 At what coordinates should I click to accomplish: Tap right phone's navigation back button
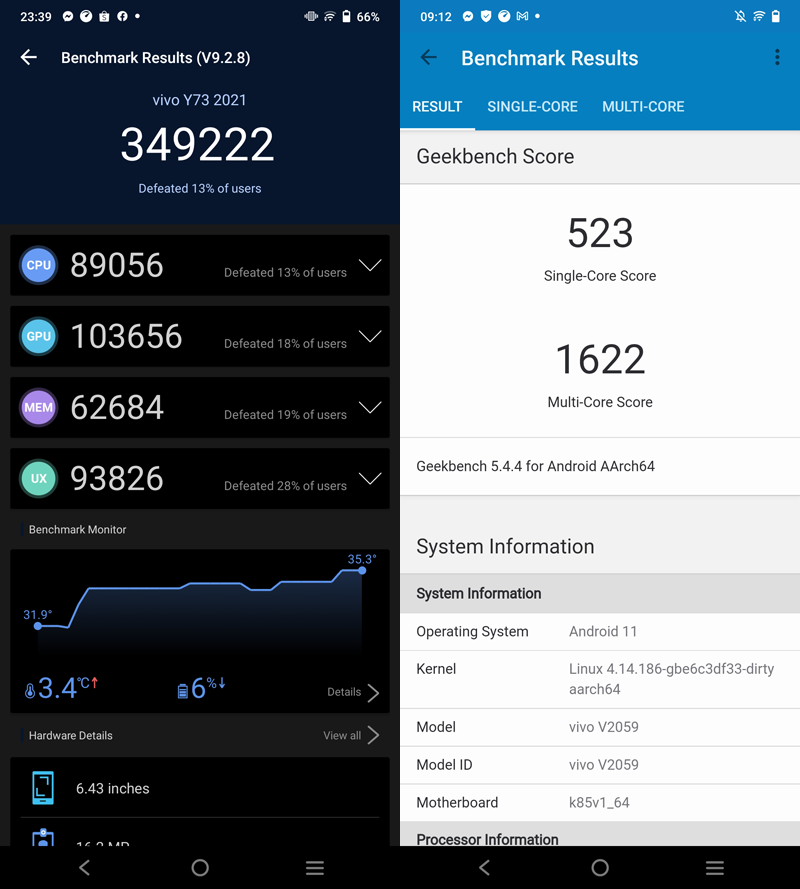click(x=484, y=867)
